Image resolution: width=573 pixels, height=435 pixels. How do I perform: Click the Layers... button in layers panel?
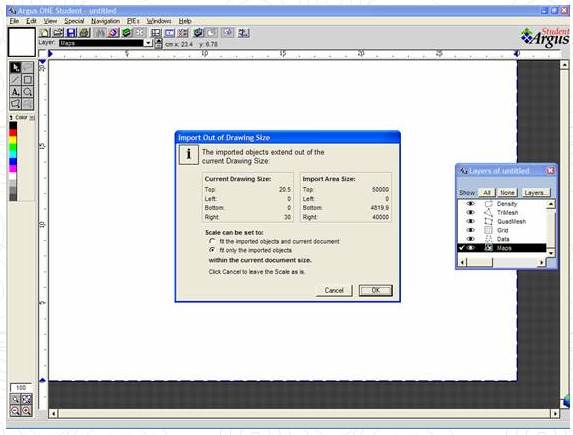[x=535, y=193]
